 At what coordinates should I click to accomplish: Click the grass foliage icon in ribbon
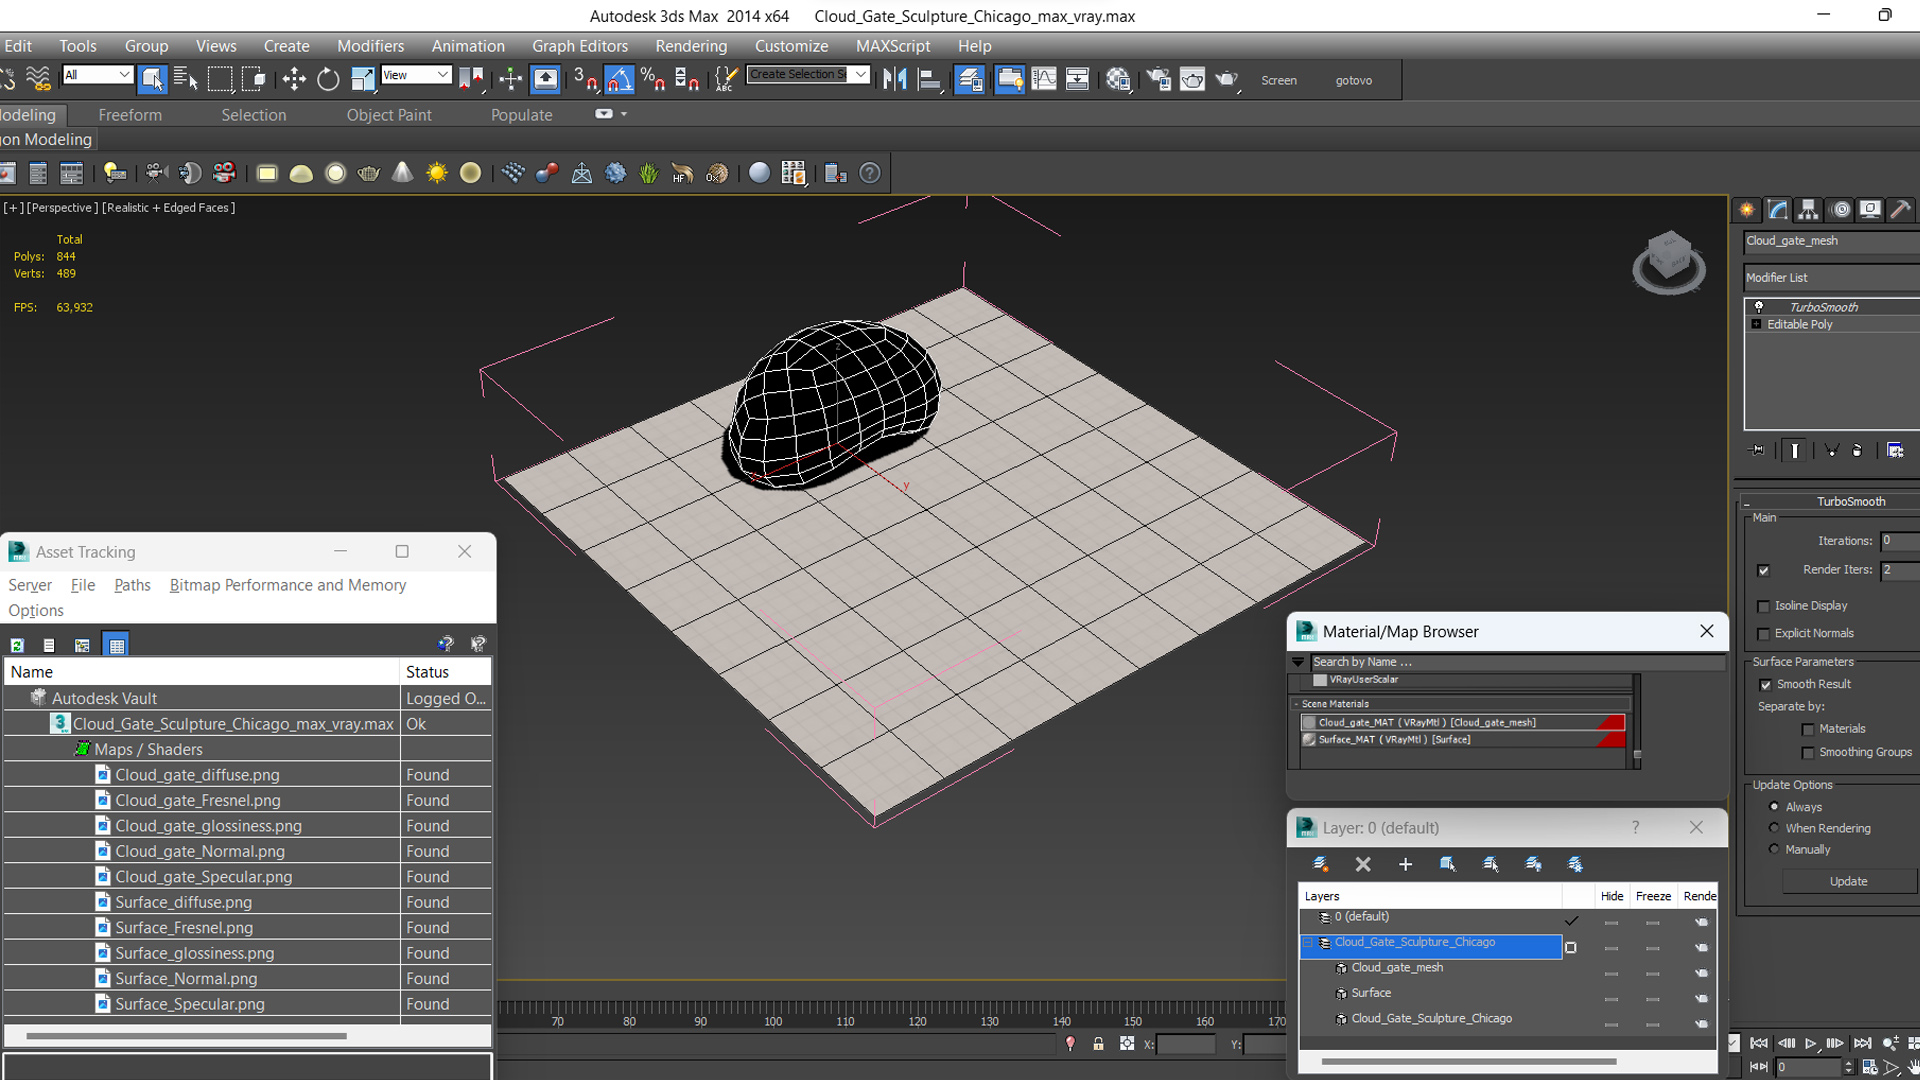(x=649, y=173)
